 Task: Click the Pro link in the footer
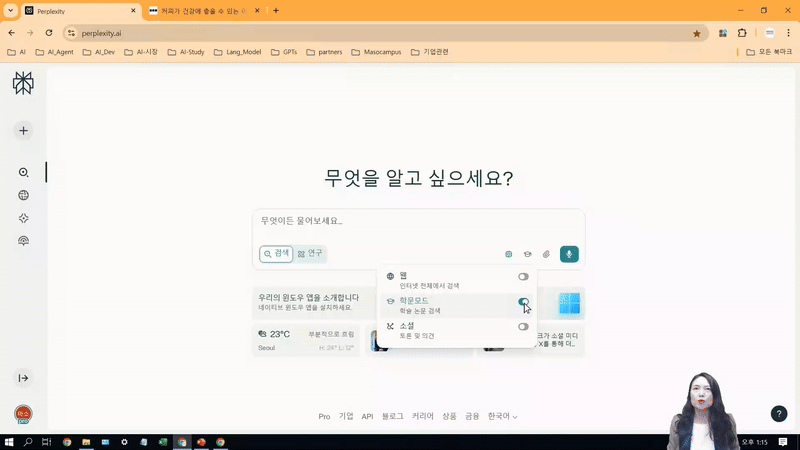tap(324, 416)
